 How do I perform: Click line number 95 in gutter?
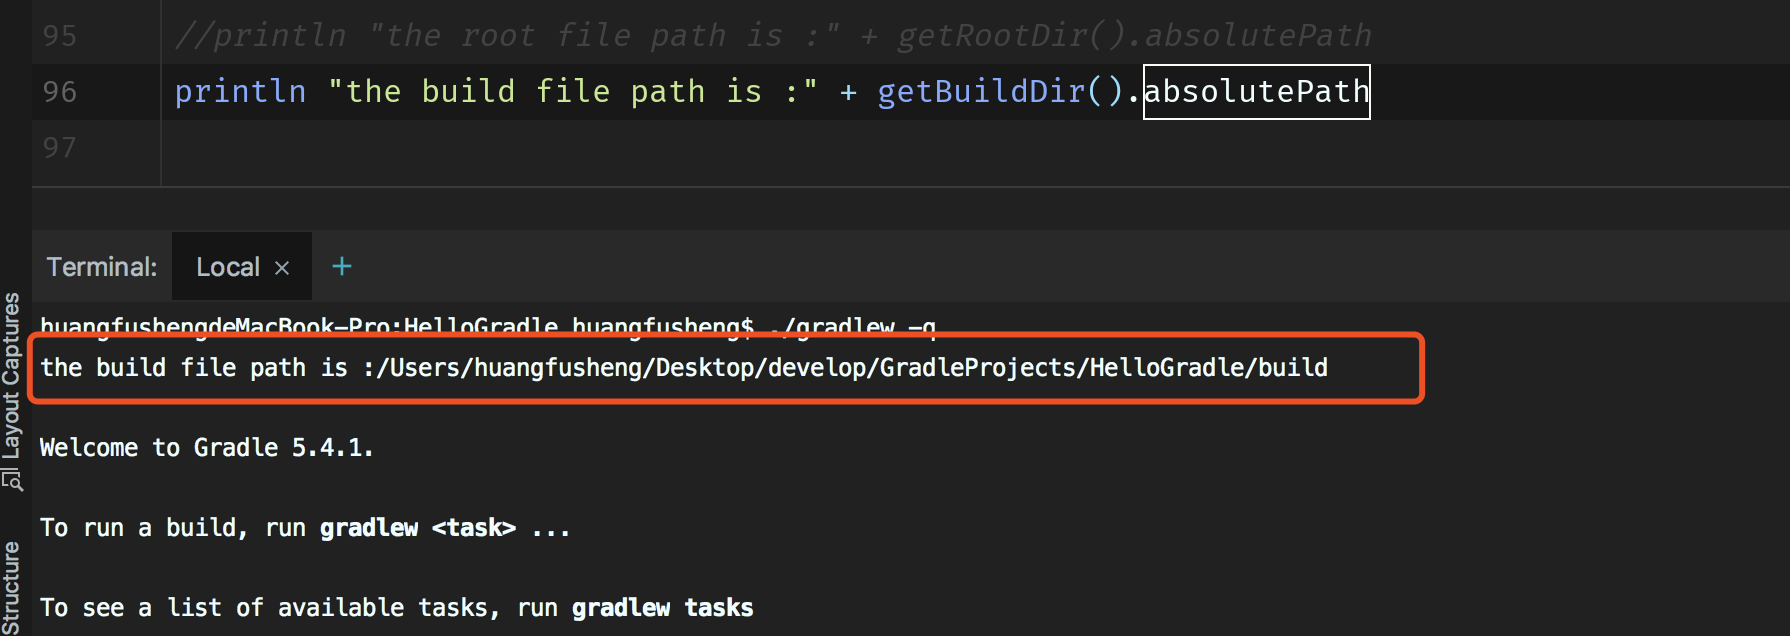click(60, 36)
